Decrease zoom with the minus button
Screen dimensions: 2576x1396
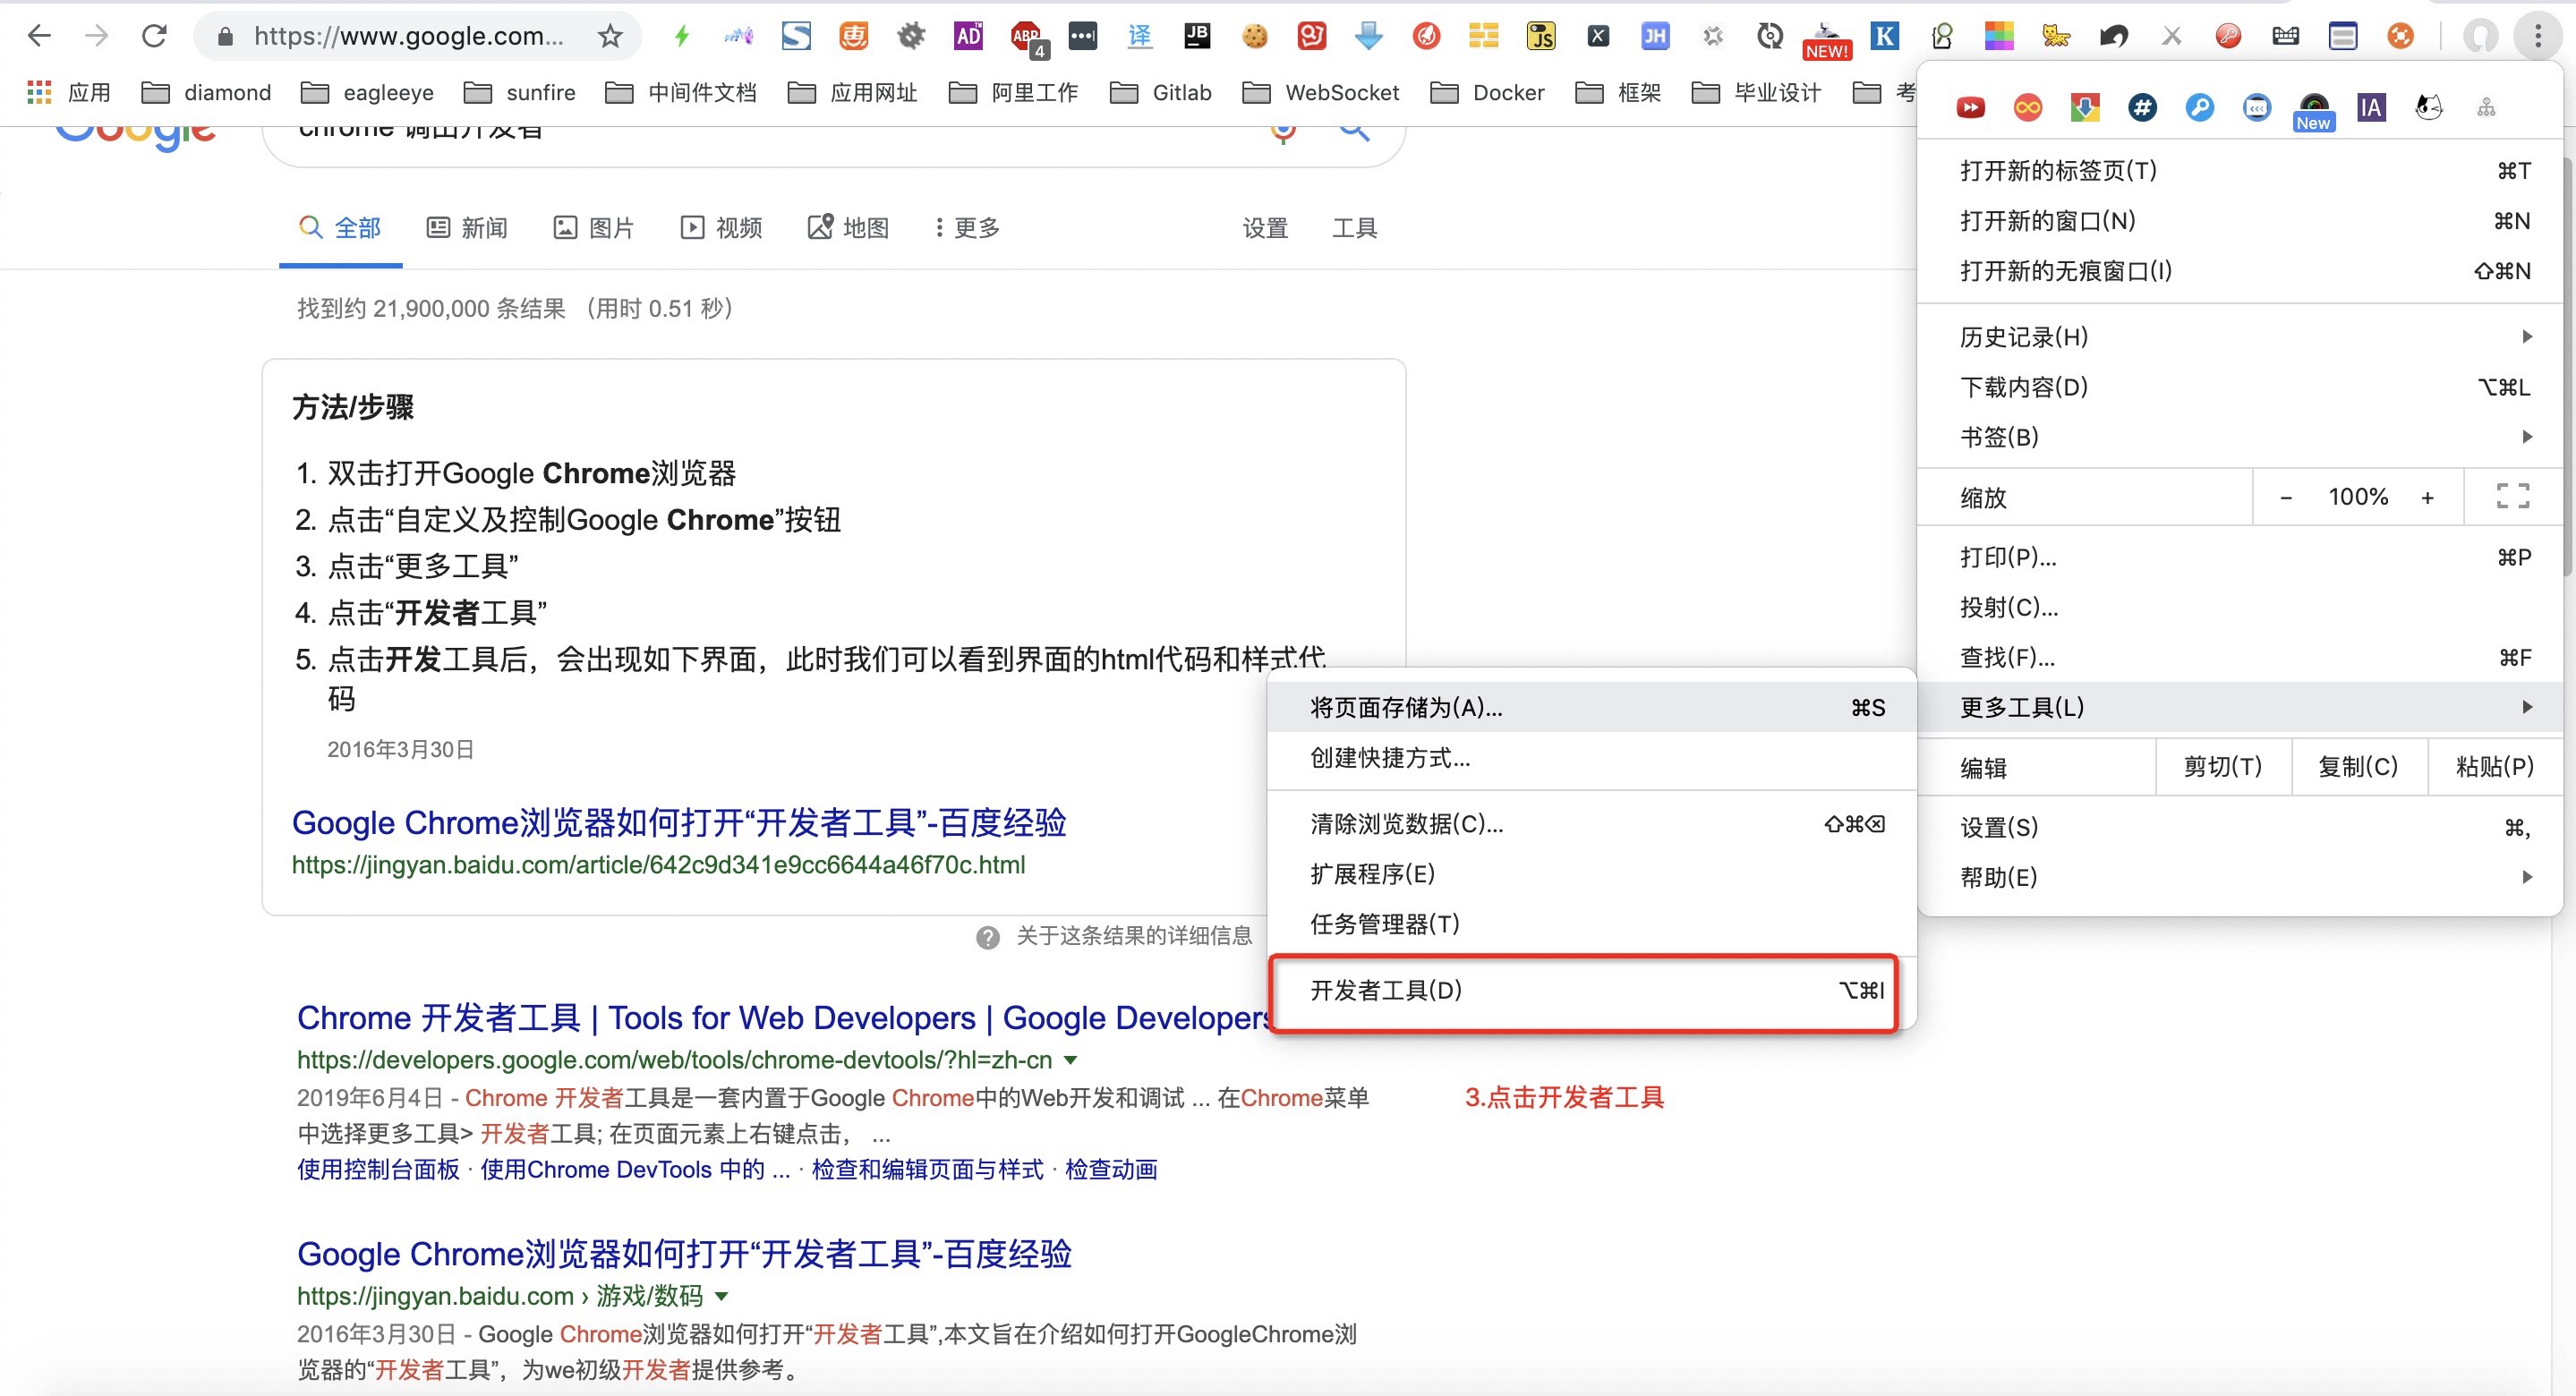point(2285,497)
